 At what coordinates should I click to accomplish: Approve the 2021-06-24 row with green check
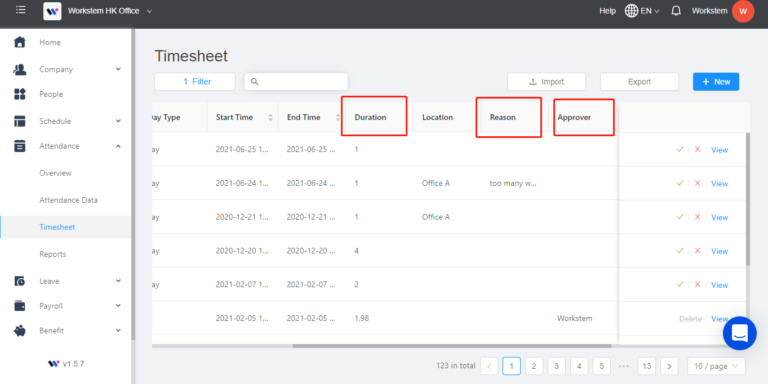[679, 183]
